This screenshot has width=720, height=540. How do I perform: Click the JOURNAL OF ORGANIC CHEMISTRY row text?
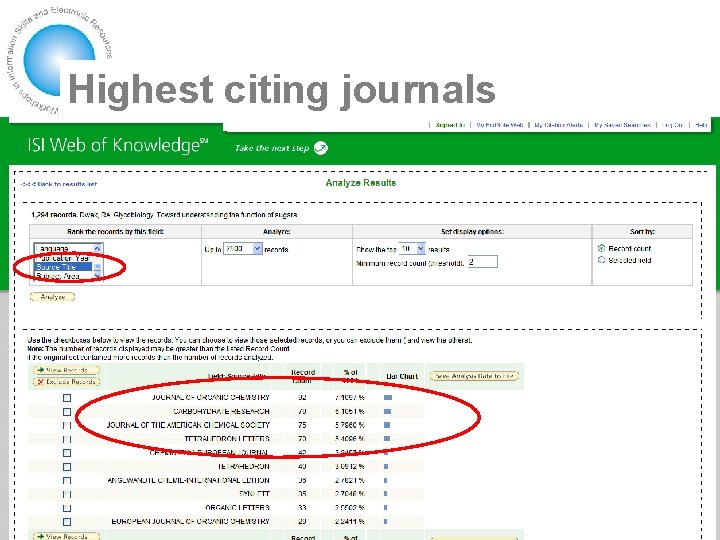click(211, 397)
